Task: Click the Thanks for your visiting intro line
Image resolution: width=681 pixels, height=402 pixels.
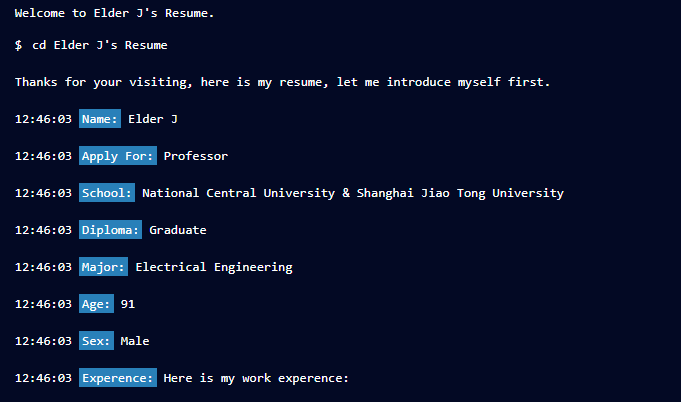Action: pos(282,82)
